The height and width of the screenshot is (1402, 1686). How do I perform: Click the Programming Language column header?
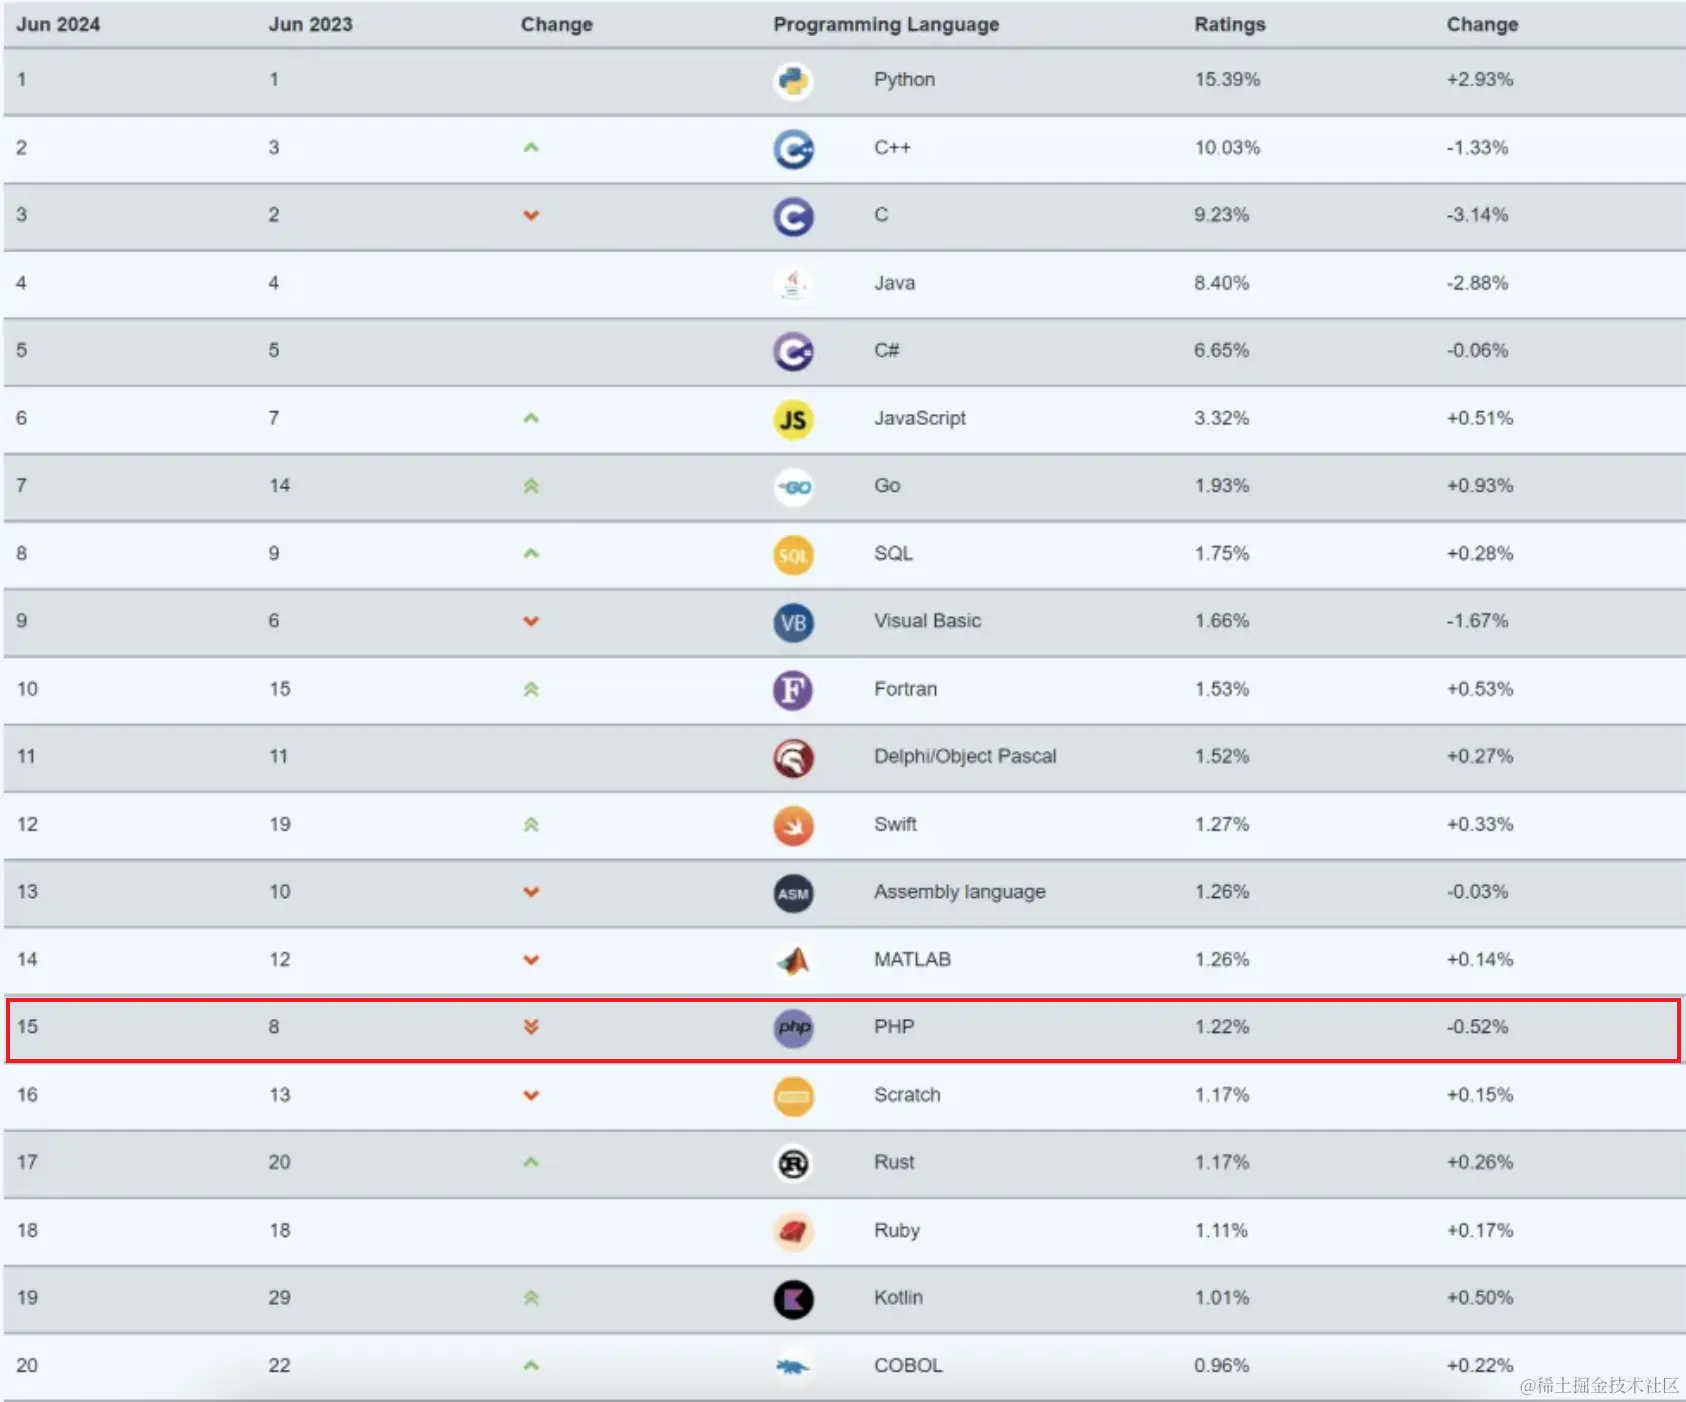886,24
